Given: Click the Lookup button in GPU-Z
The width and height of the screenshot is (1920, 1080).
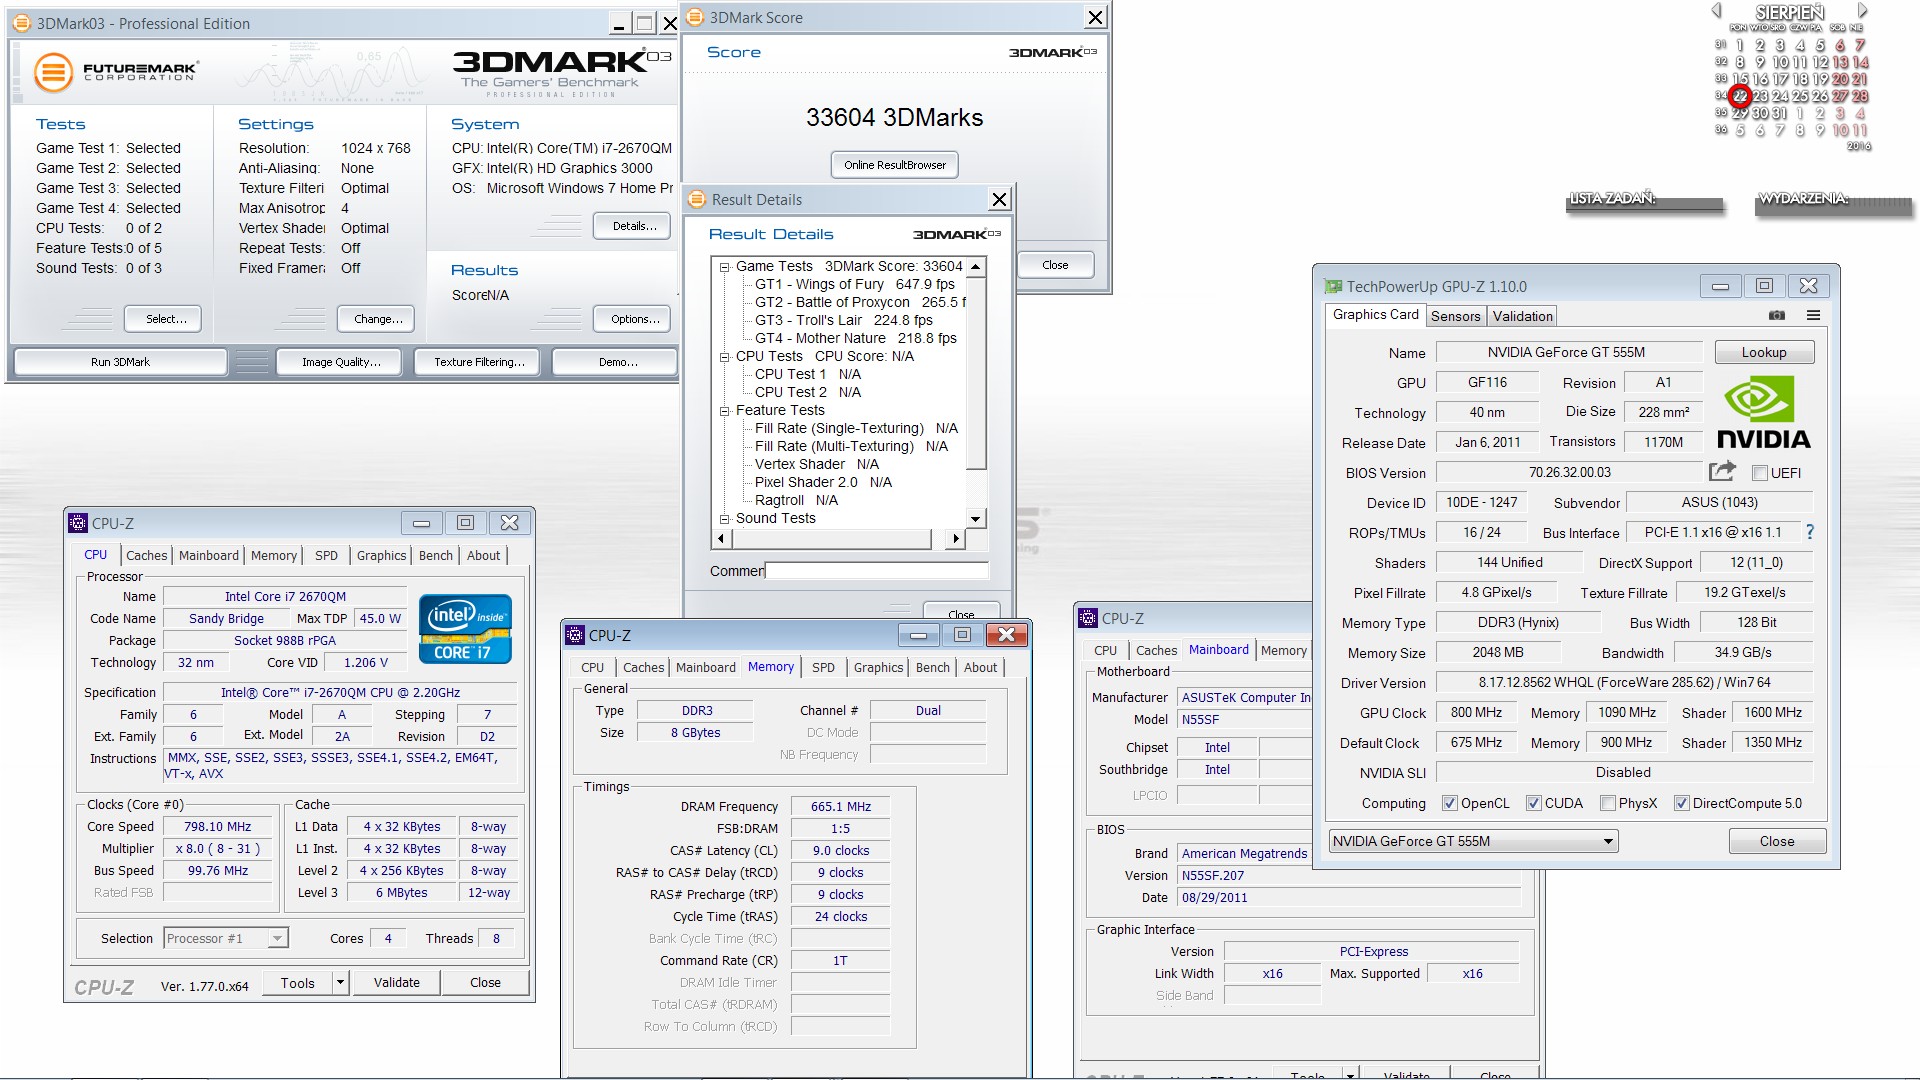Looking at the screenshot, I should pyautogui.click(x=1764, y=352).
